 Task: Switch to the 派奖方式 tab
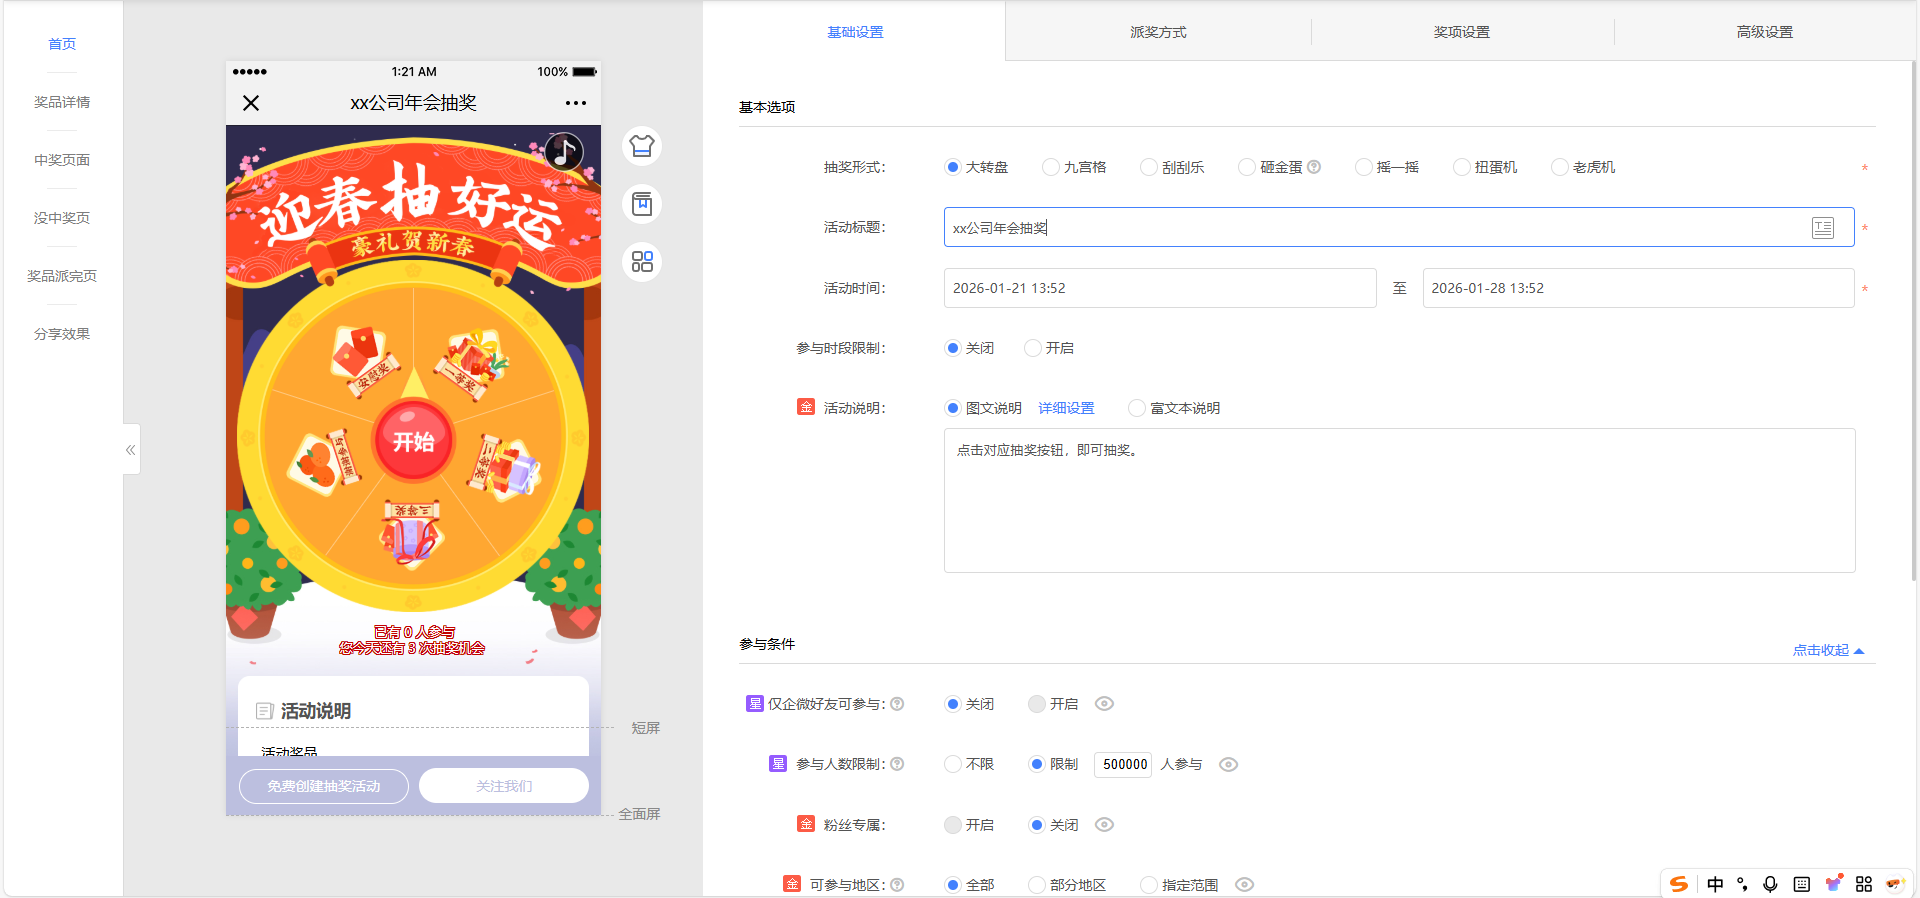1158,32
